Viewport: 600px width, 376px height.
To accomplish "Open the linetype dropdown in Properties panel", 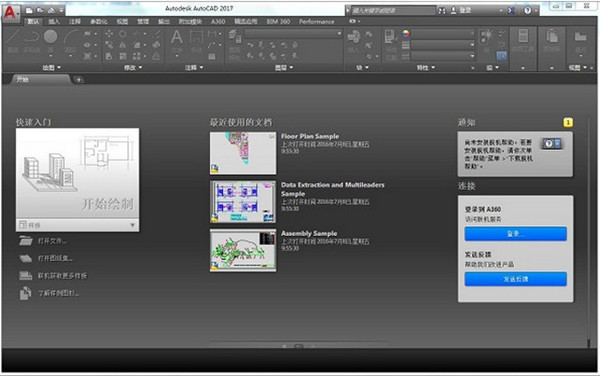I will 443,56.
